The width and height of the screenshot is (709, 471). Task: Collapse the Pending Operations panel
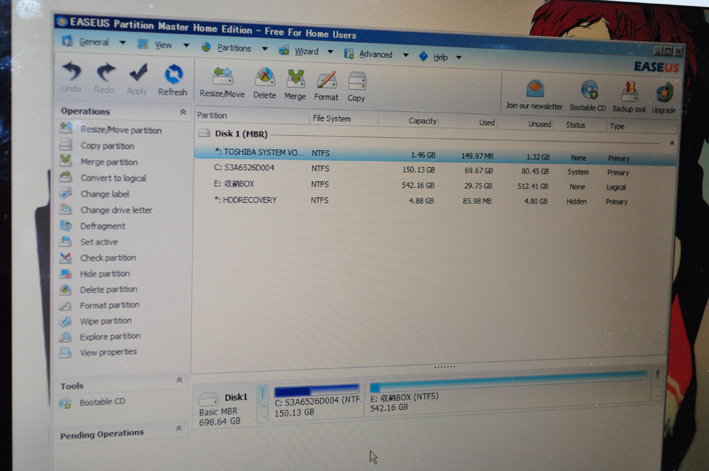pyautogui.click(x=179, y=428)
